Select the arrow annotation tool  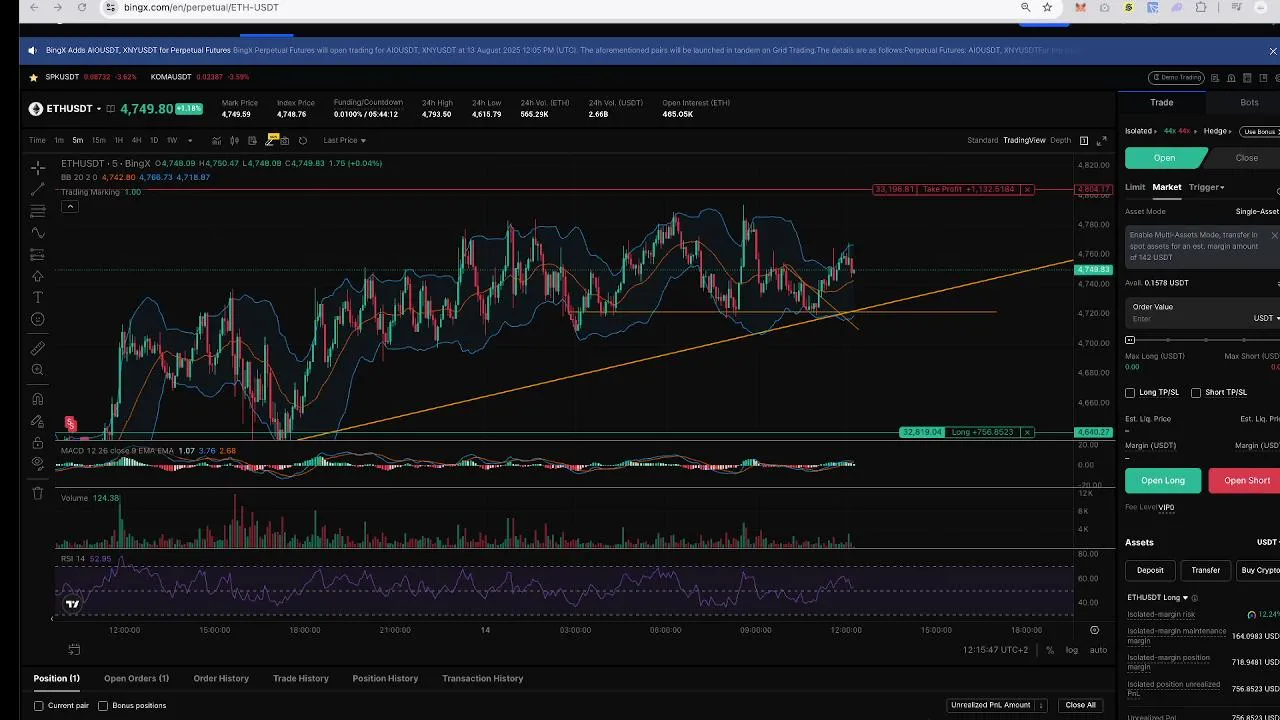click(37, 276)
